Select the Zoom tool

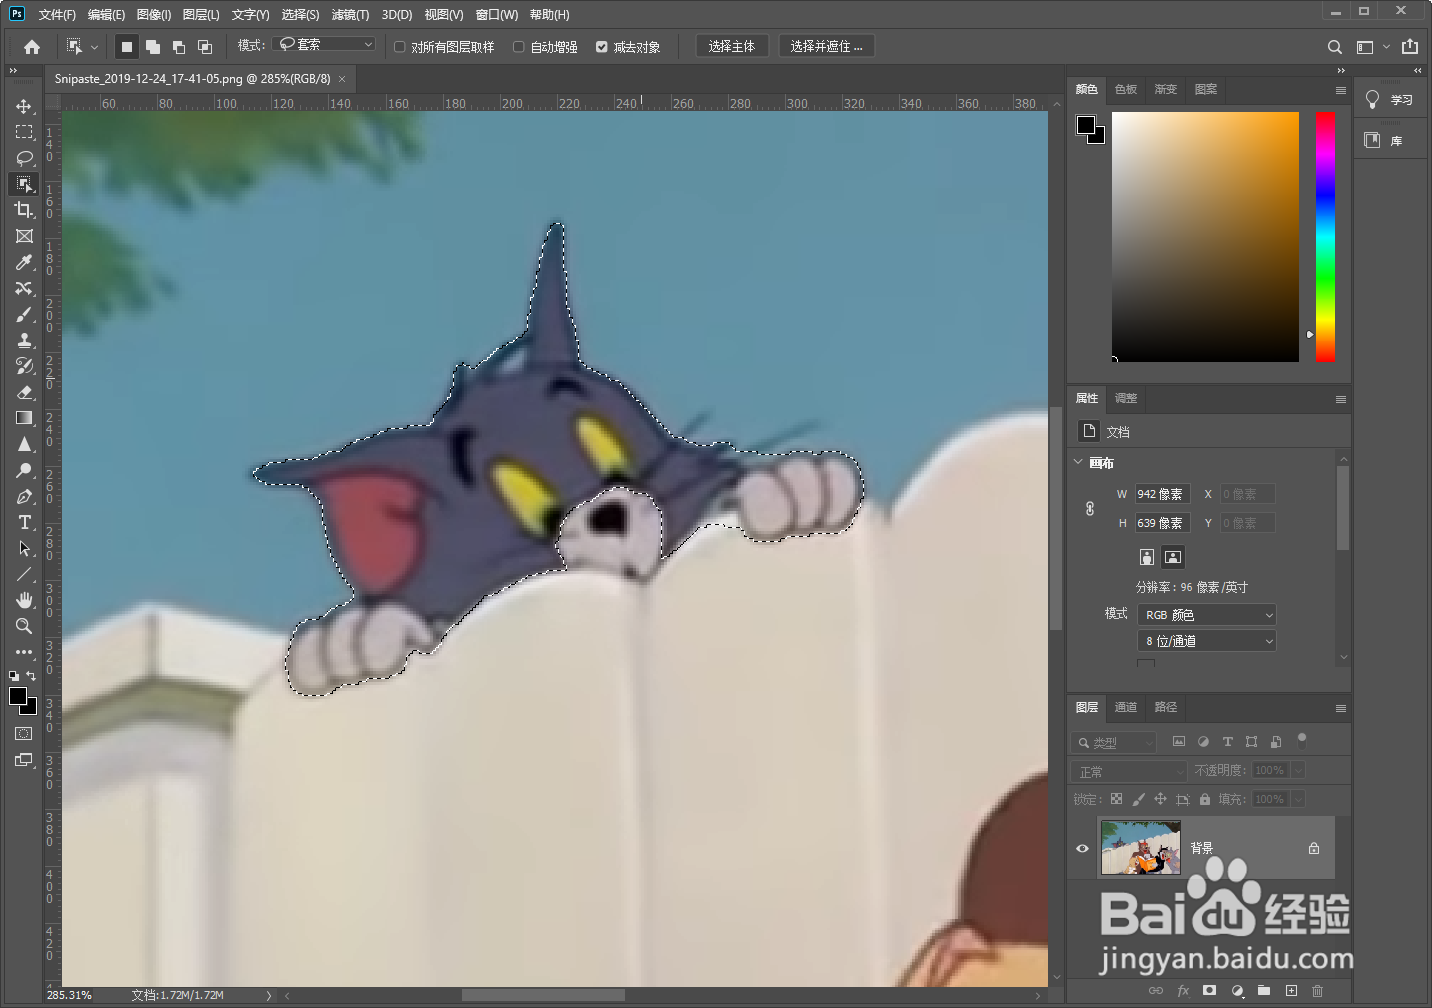click(x=24, y=626)
